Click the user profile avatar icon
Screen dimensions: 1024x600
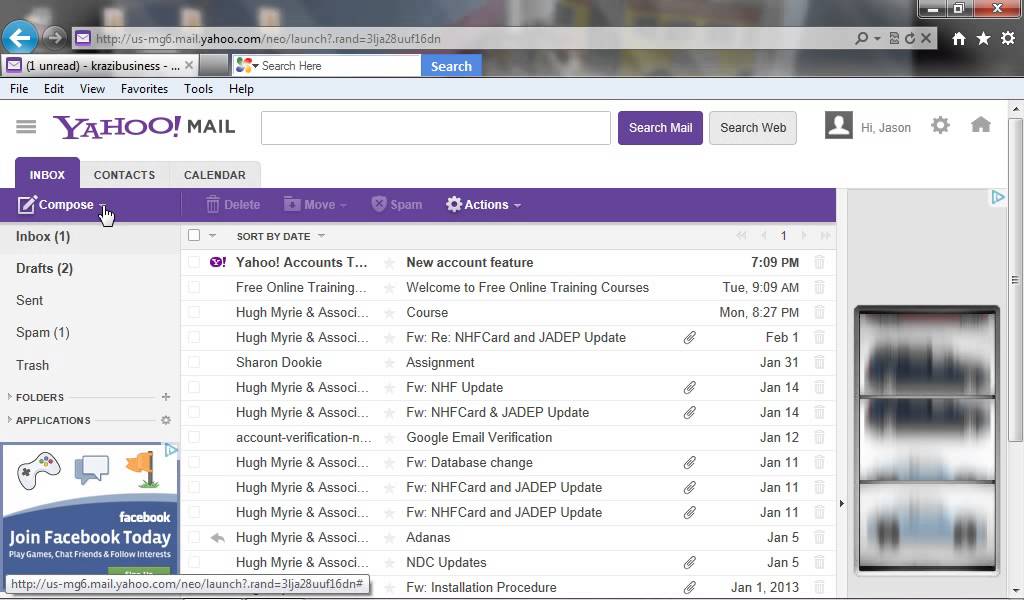(x=839, y=125)
